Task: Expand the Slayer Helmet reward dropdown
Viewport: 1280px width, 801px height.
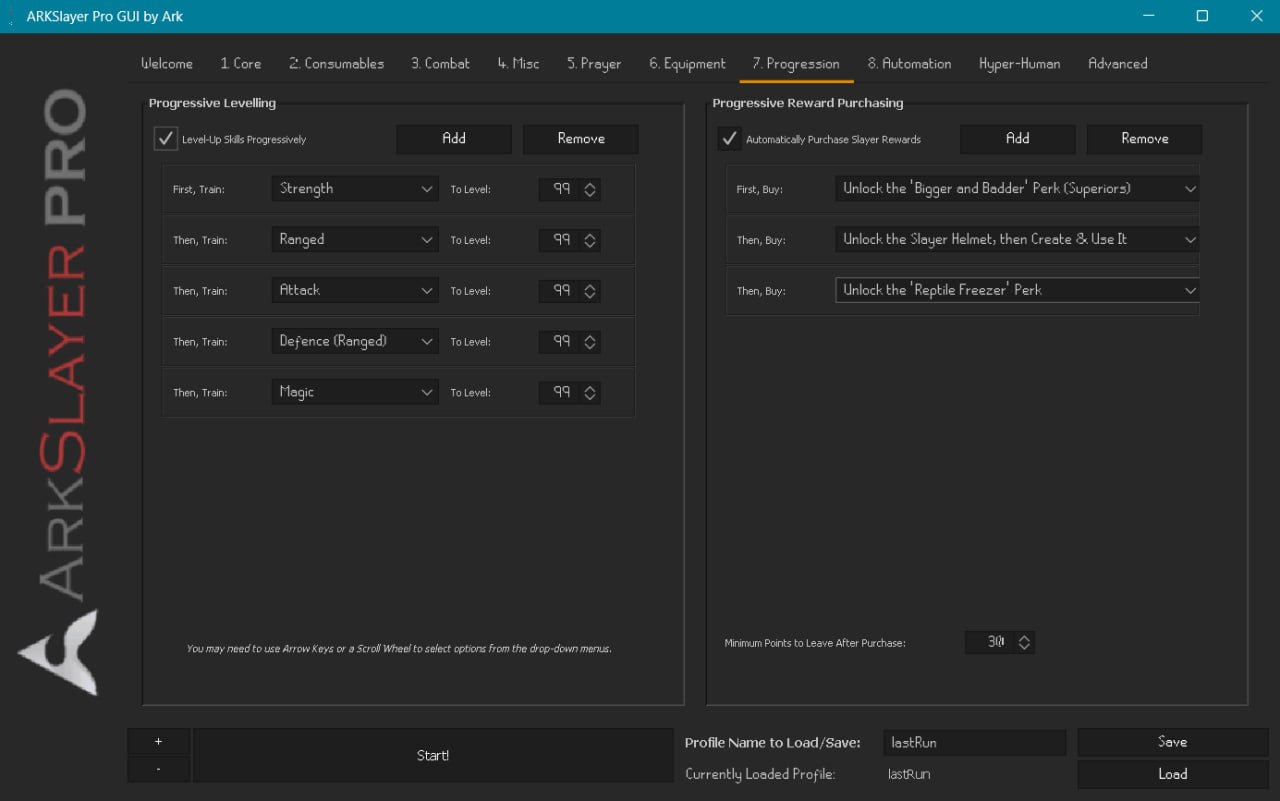Action: (1017, 239)
